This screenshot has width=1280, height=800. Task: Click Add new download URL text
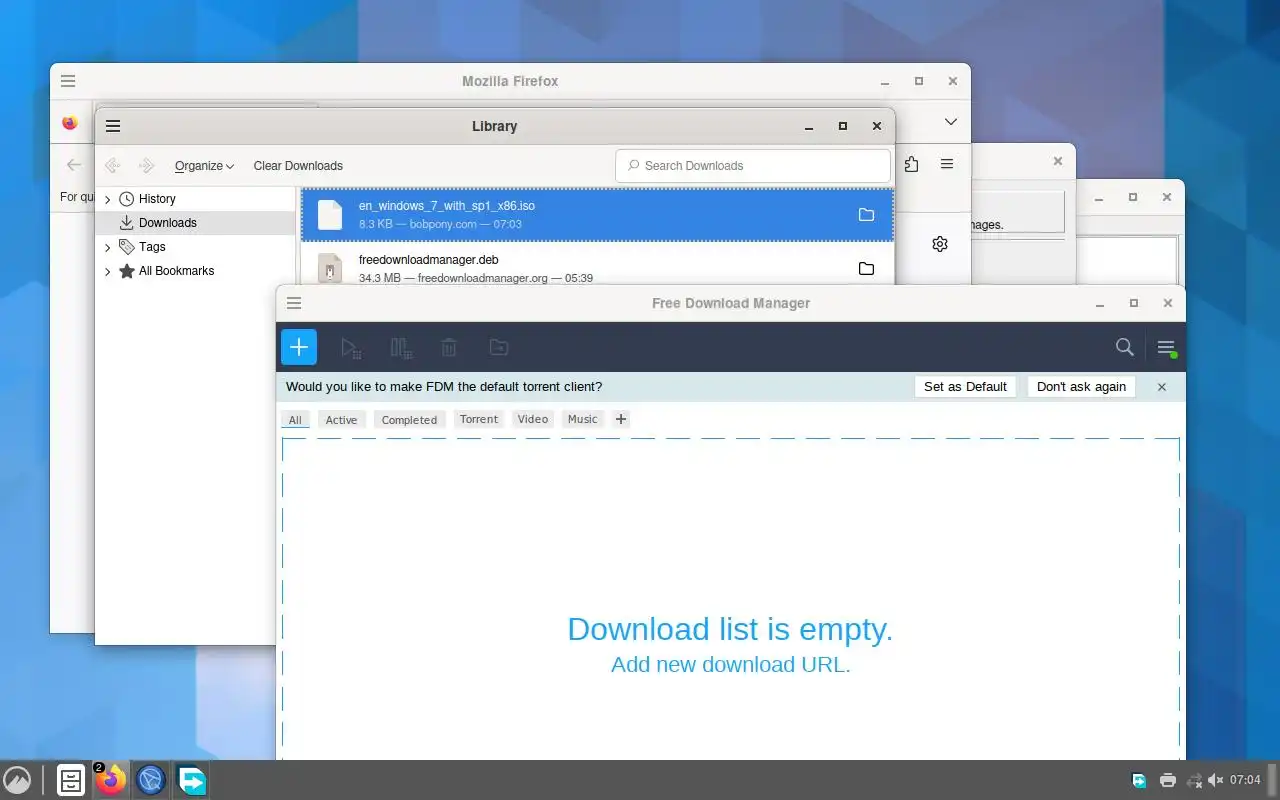(731, 664)
